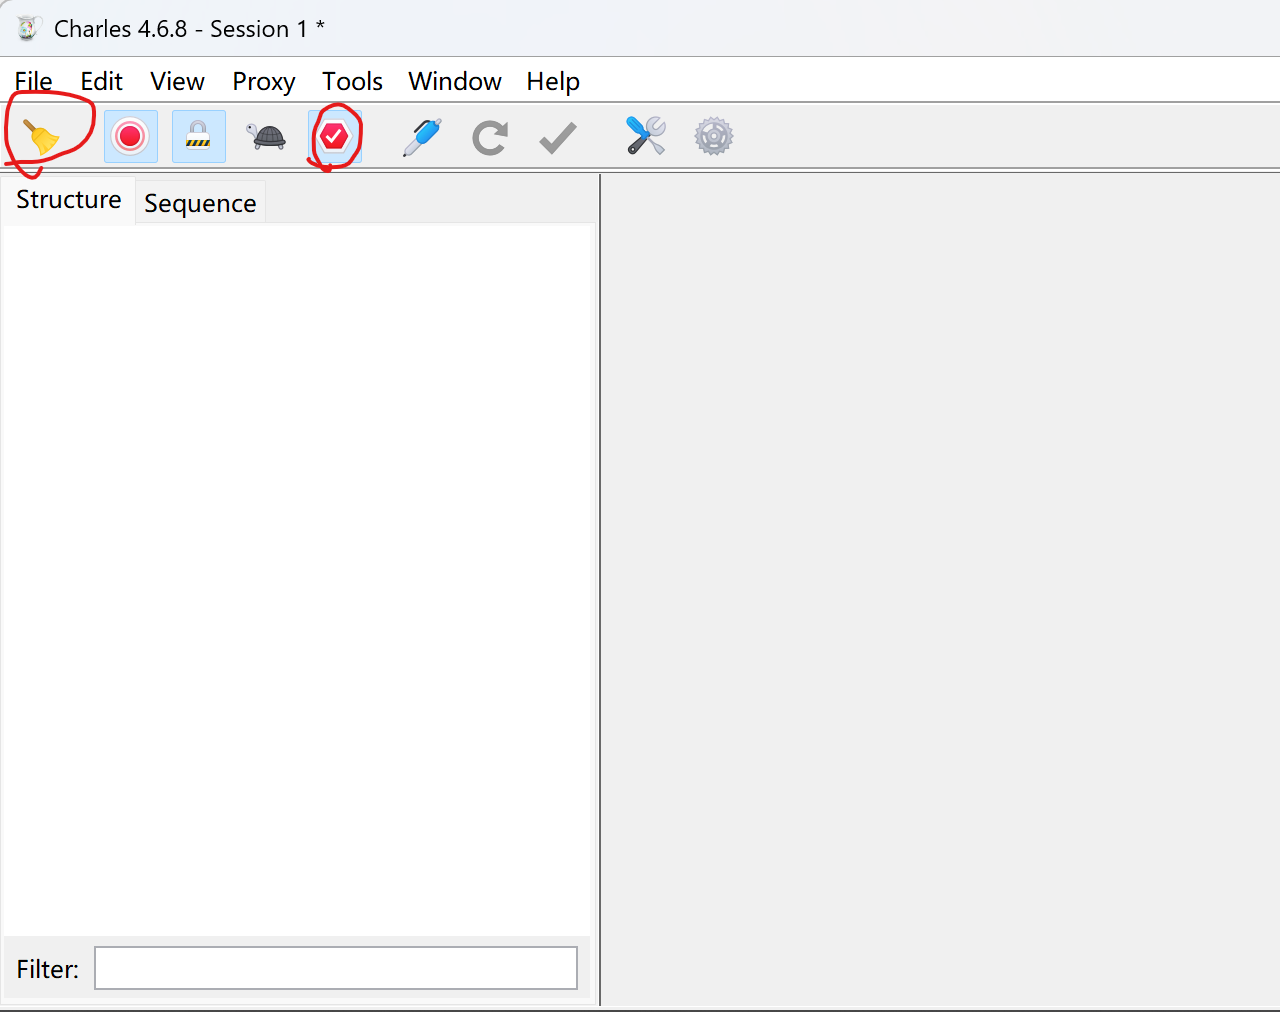
Task: Toggle SSL proxying padlock icon
Action: click(x=199, y=137)
